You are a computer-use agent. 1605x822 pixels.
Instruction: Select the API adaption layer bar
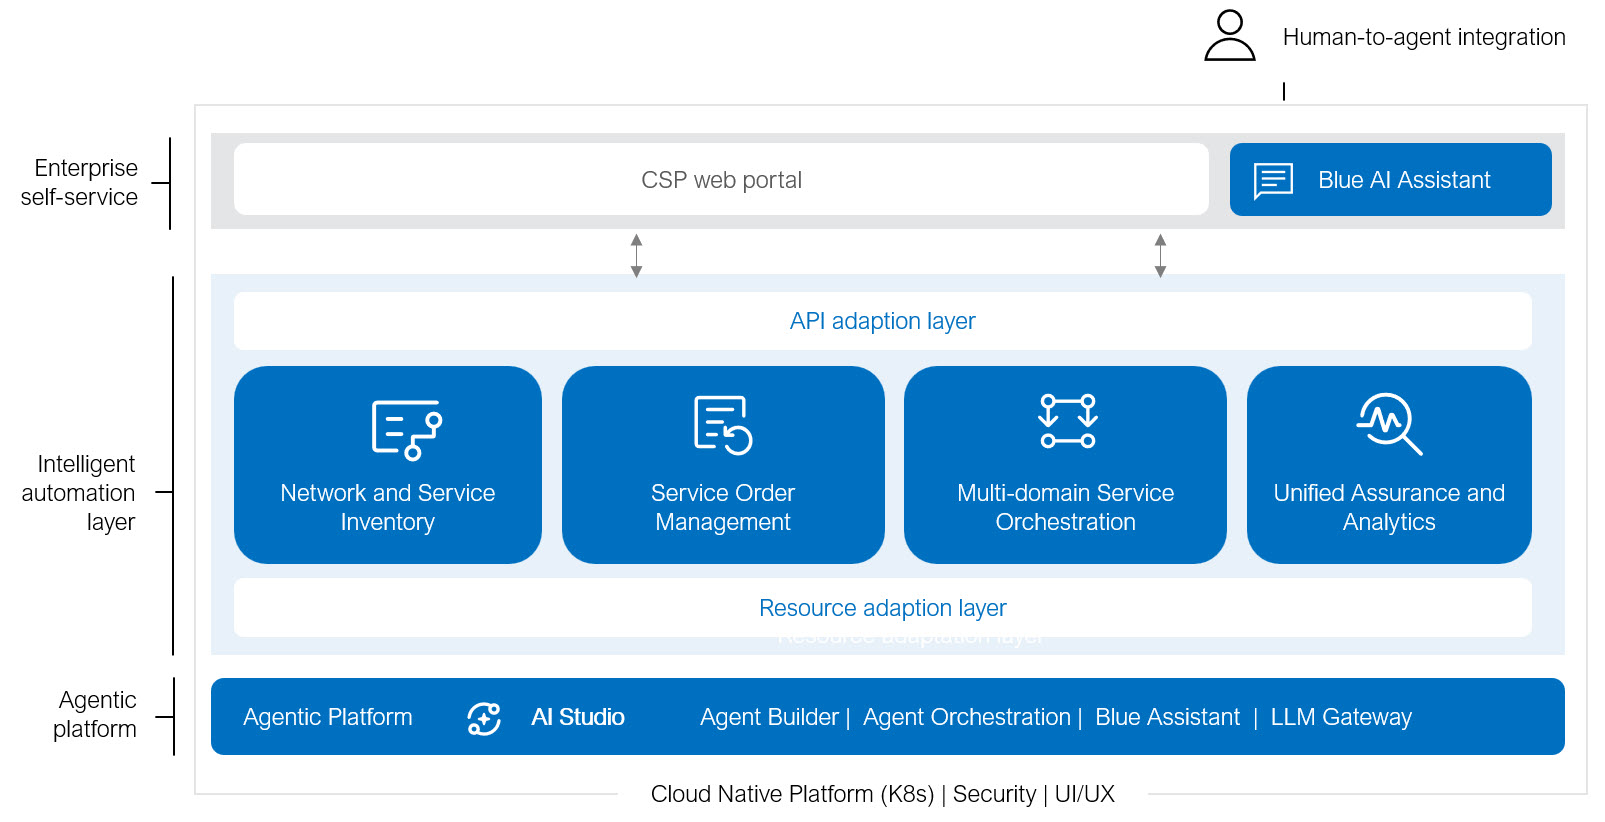click(x=883, y=321)
